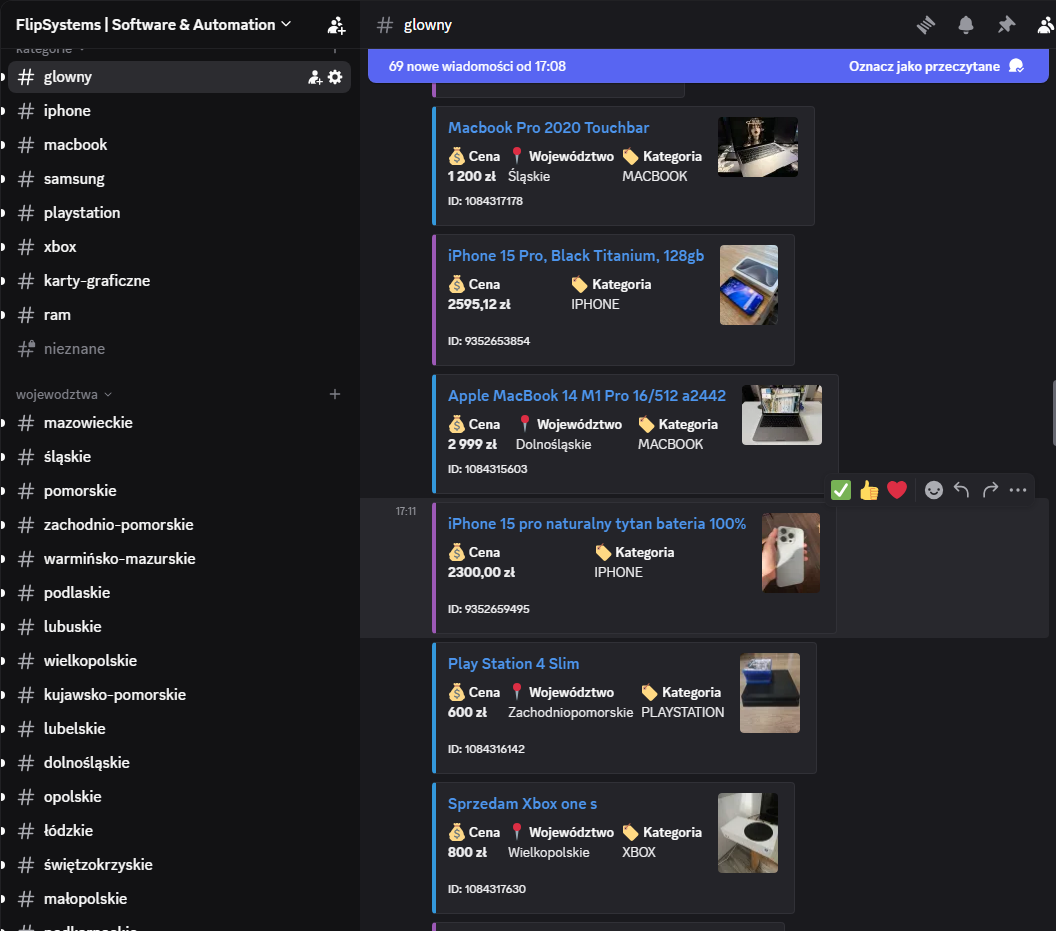Viewport: 1056px width, 931px height.
Task: React with thumbs up emoji
Action: click(x=869, y=490)
